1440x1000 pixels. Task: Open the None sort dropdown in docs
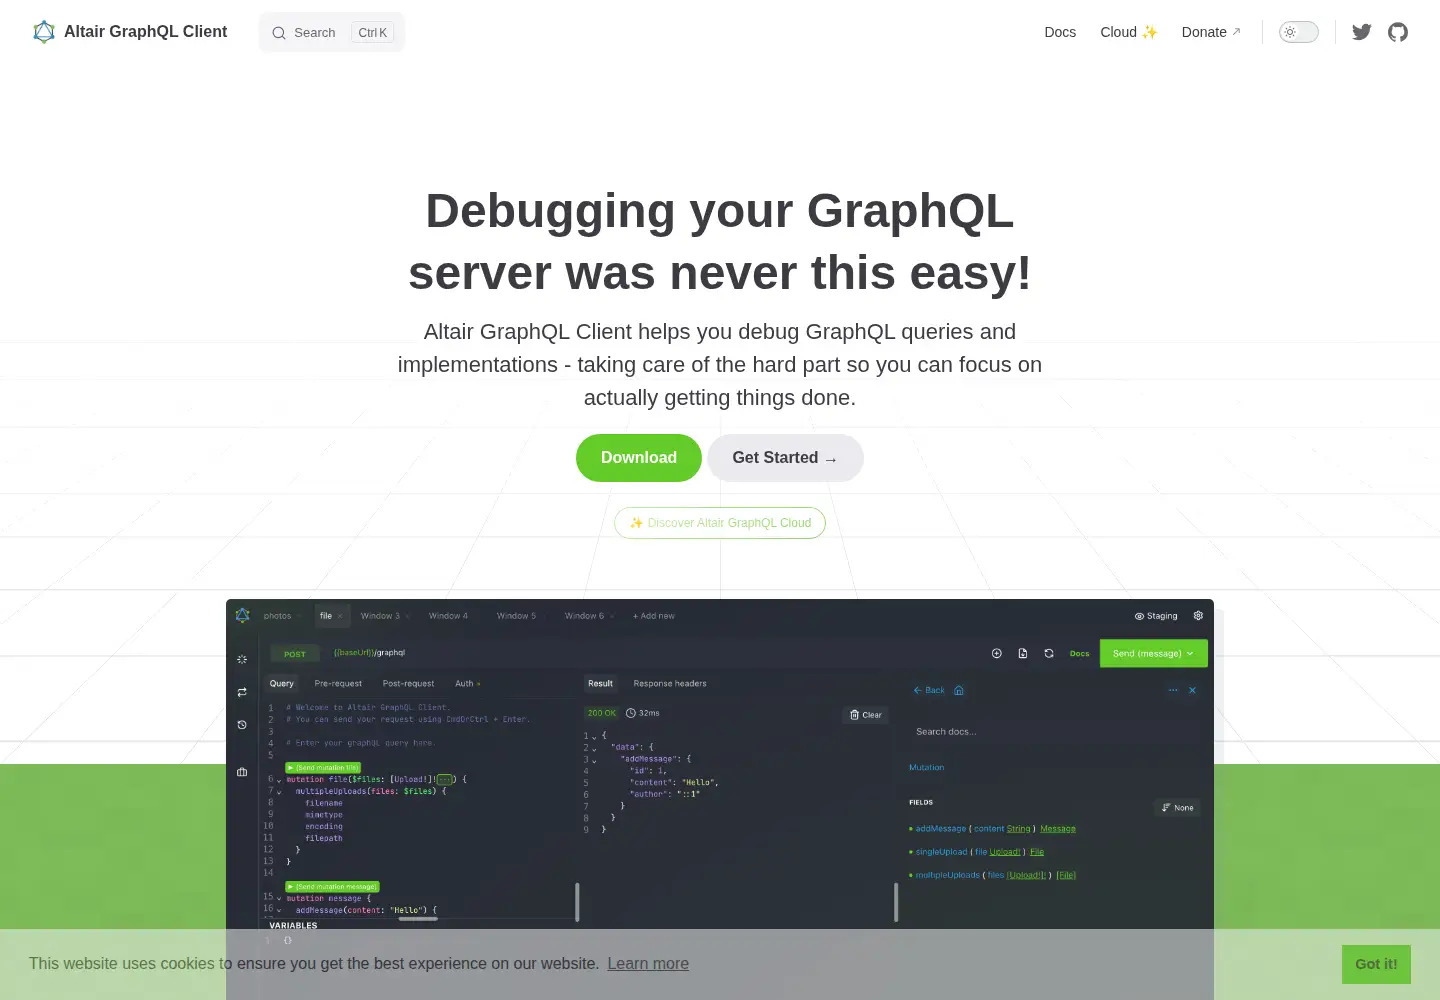1177,808
